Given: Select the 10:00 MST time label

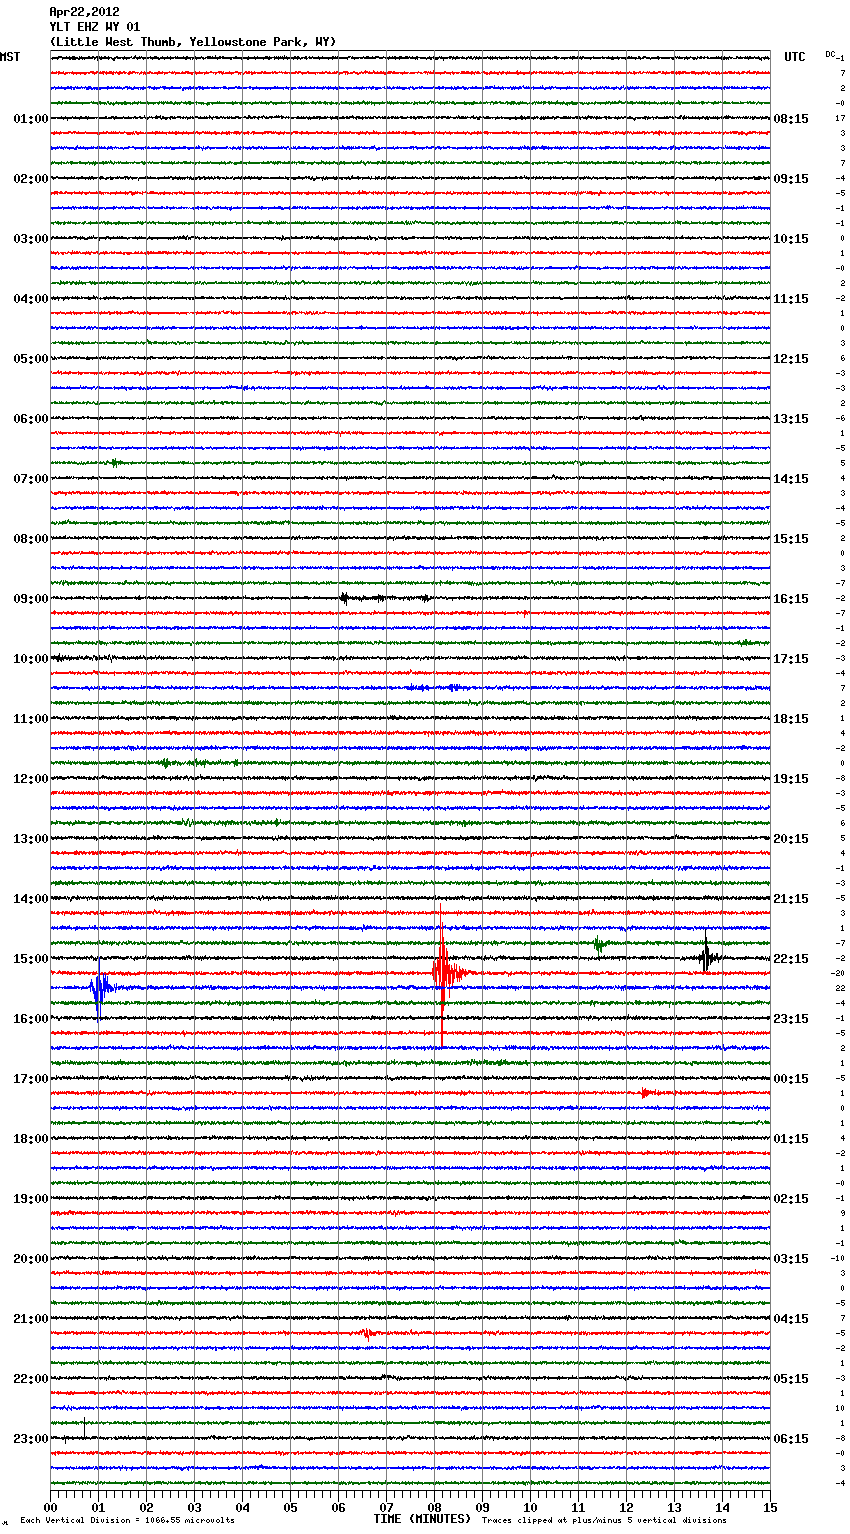Looking at the screenshot, I should 30,659.
